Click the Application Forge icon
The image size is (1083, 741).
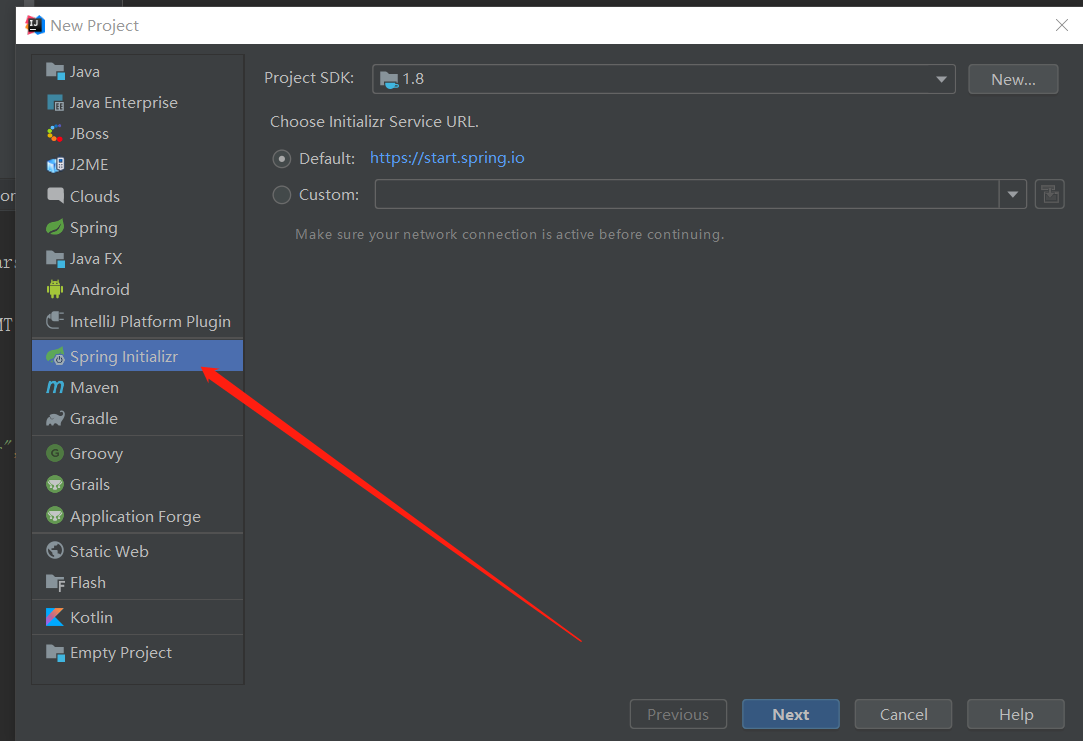tap(55, 516)
